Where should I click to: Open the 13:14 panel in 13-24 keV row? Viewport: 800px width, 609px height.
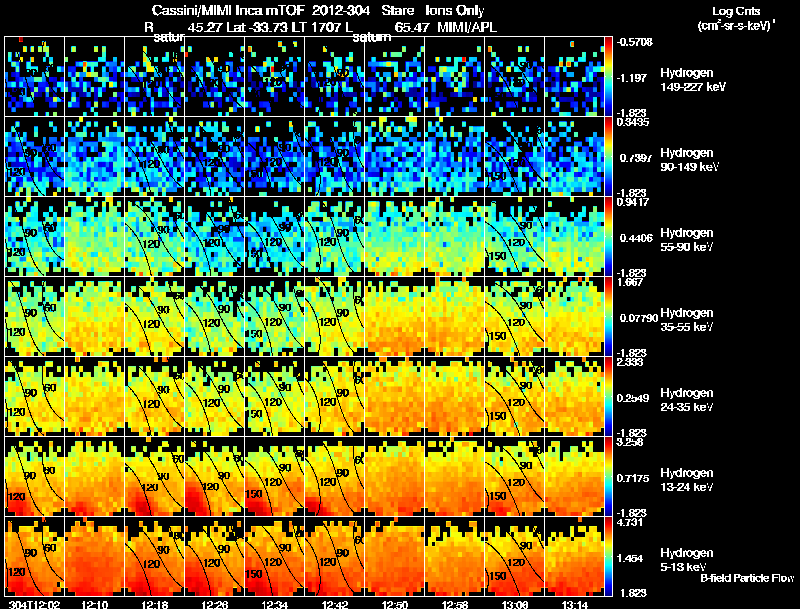tap(575, 477)
